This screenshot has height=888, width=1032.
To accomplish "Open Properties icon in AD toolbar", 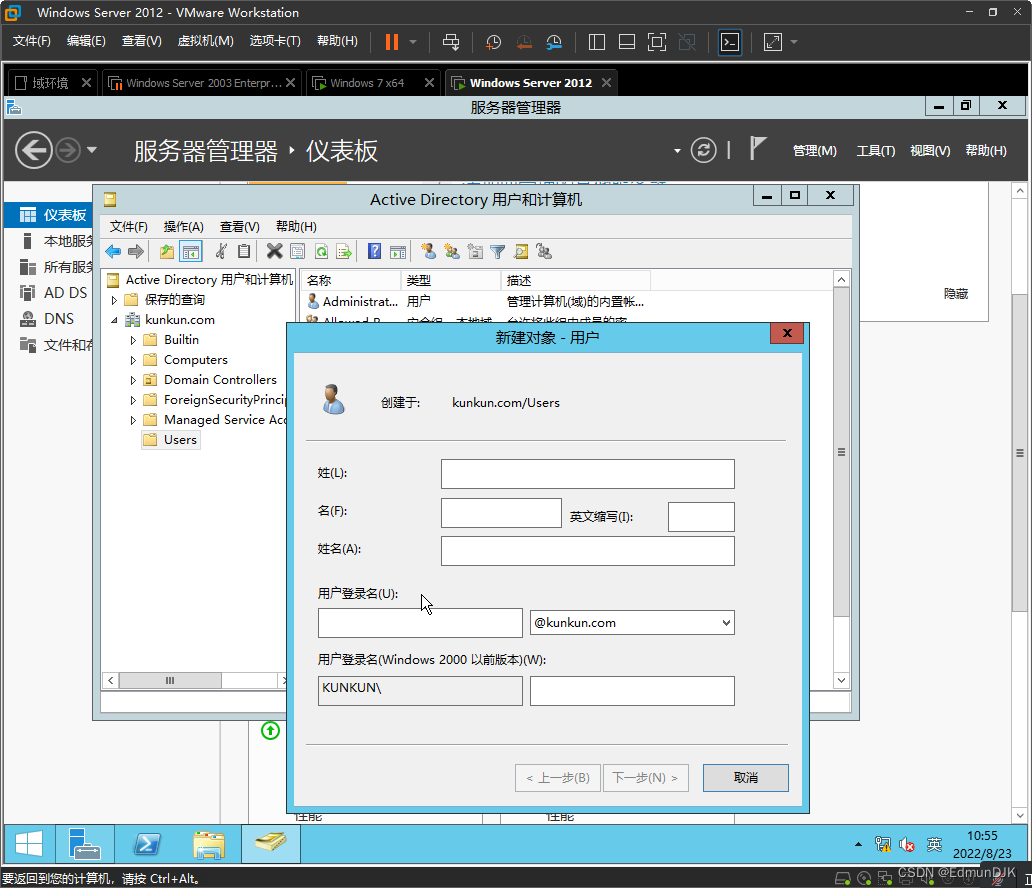I will (x=297, y=251).
